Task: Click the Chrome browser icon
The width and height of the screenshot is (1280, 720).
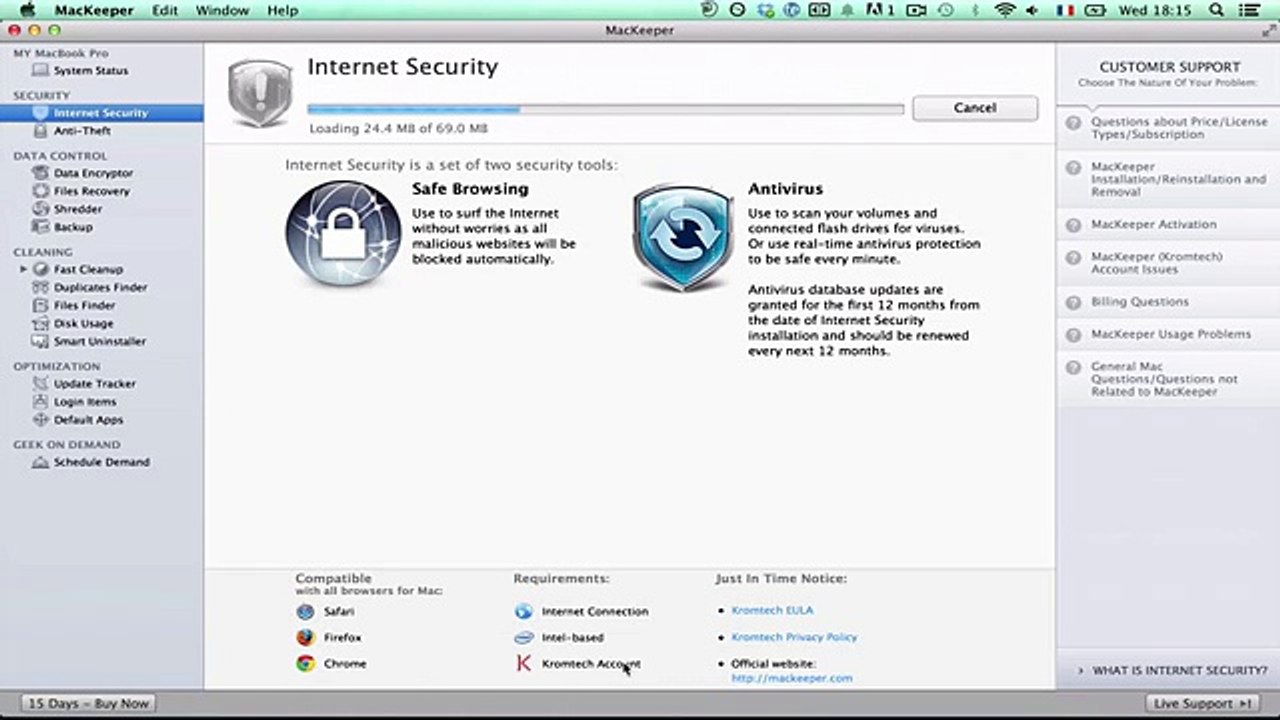Action: (305, 663)
